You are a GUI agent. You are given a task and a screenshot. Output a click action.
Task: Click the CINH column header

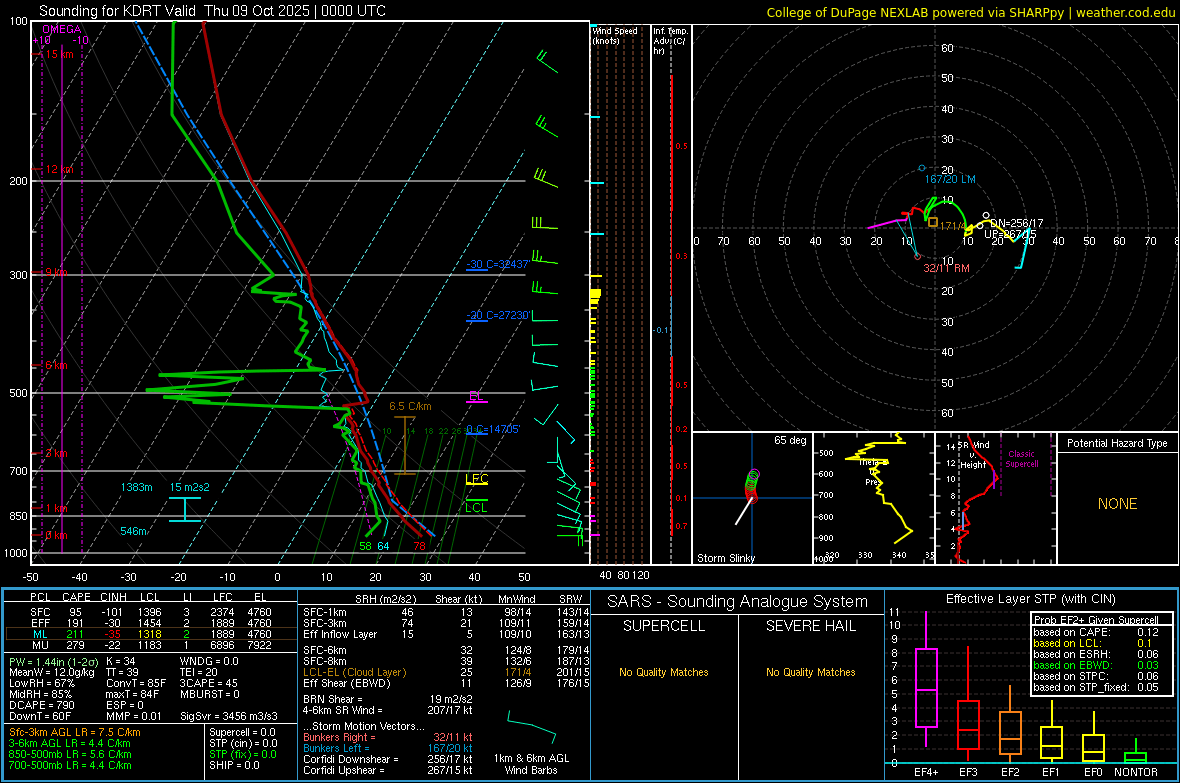click(113, 597)
